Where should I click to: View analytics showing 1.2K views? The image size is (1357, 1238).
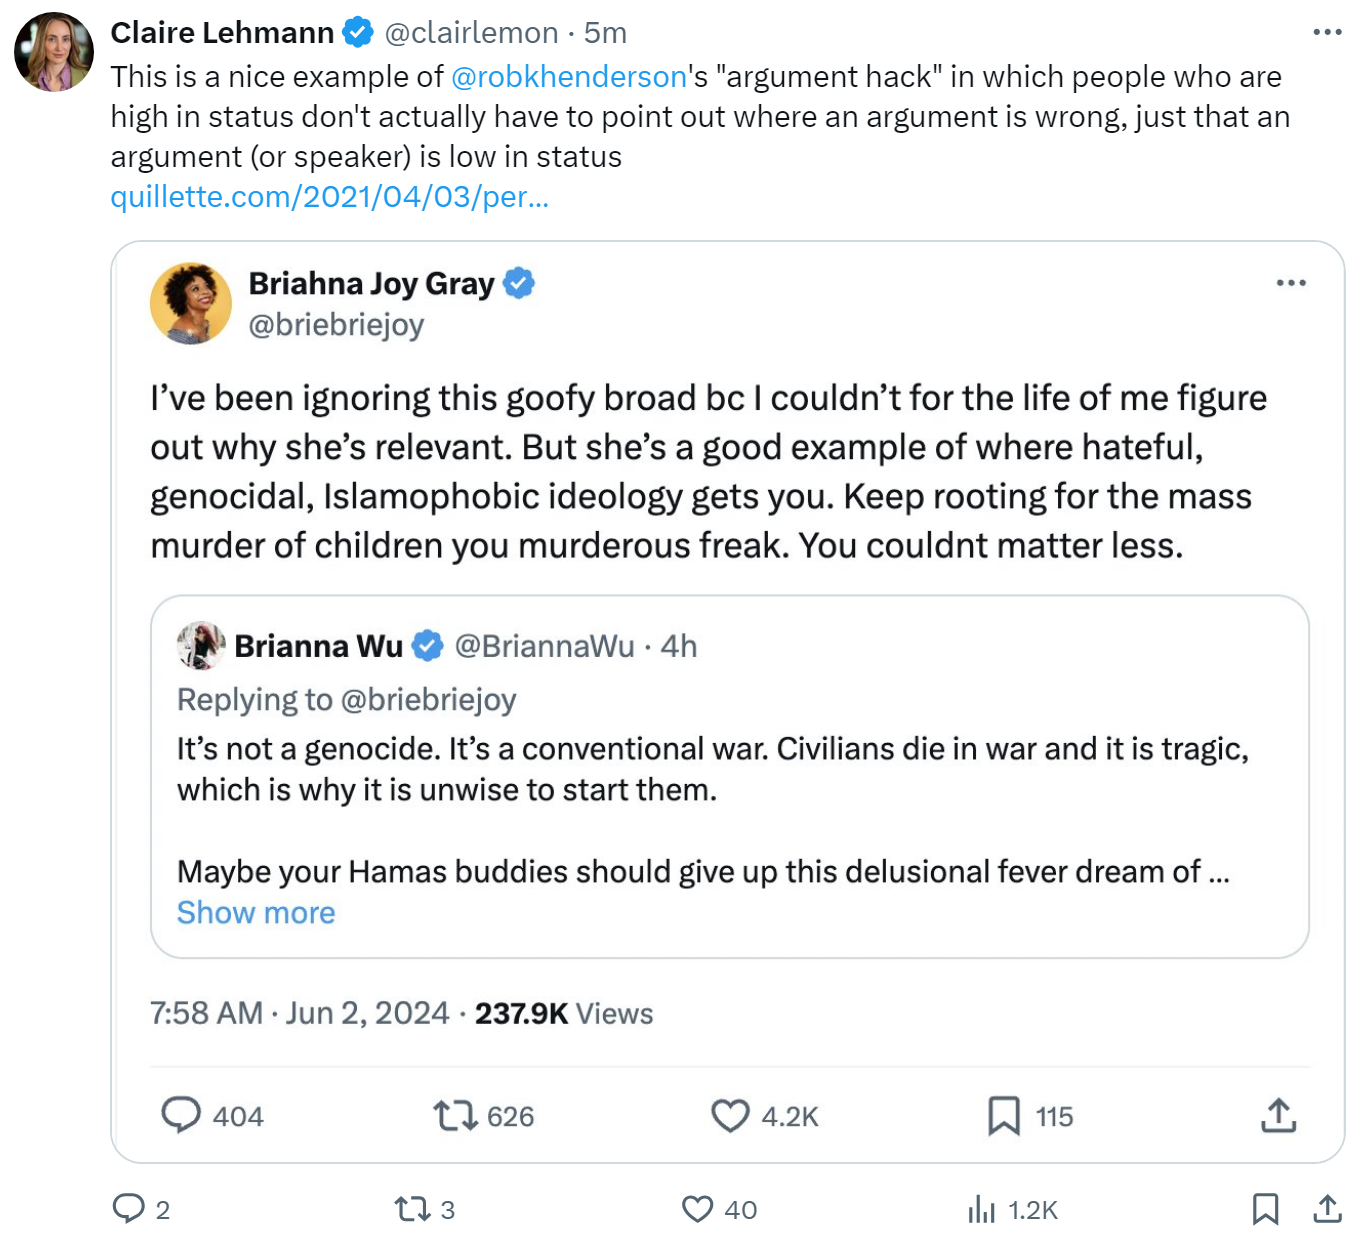[x=1012, y=1210]
